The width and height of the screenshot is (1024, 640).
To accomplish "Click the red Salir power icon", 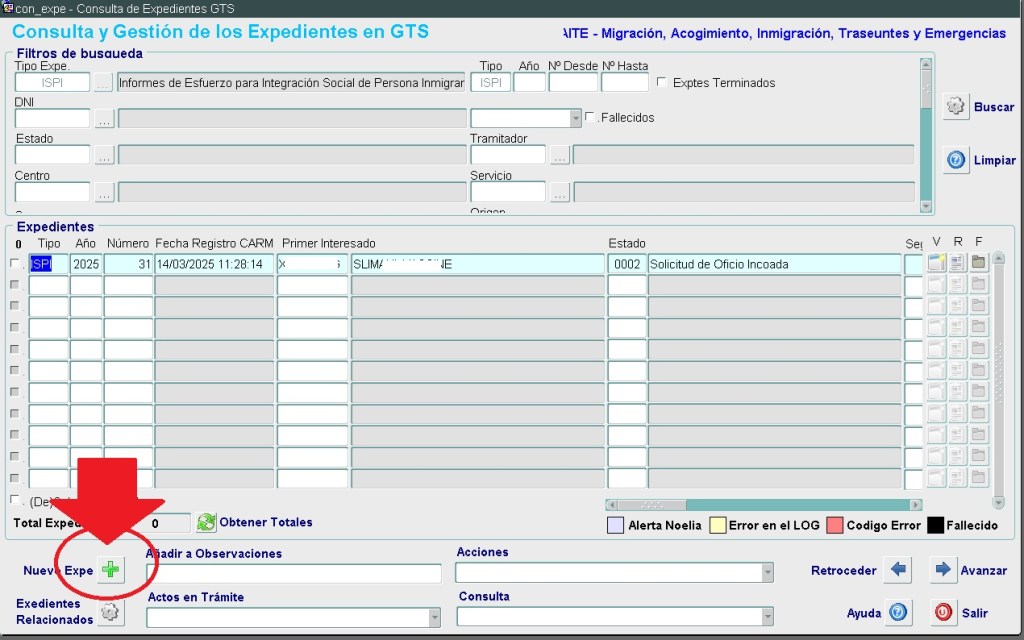I will (x=943, y=612).
